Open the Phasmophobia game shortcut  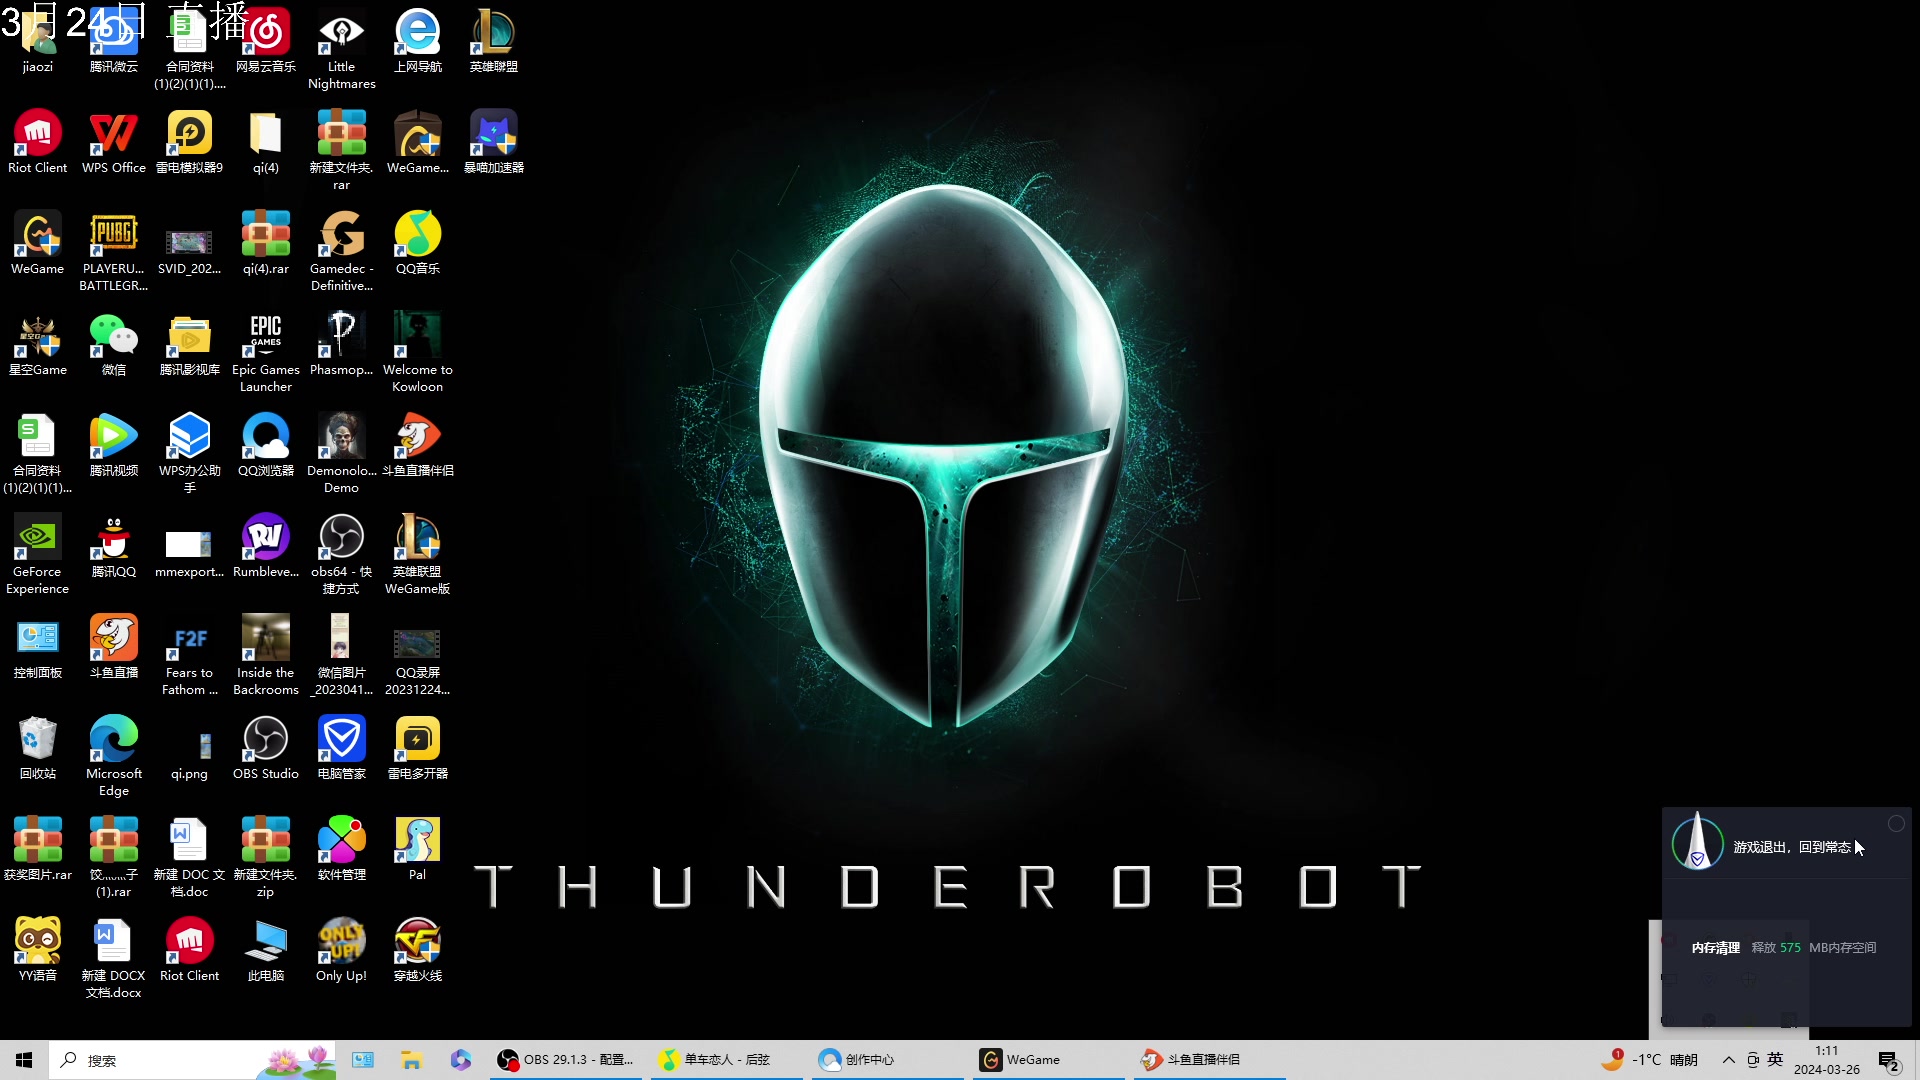click(342, 345)
